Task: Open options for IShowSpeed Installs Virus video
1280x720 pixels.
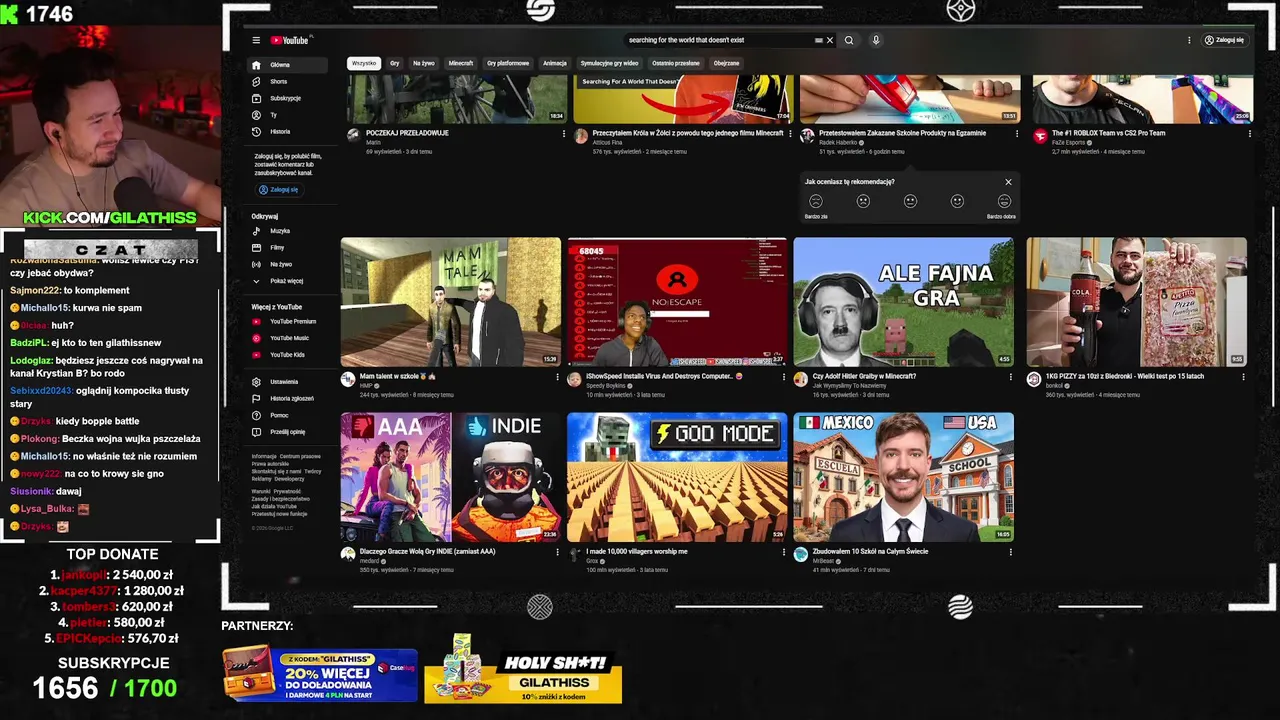Action: (784, 377)
